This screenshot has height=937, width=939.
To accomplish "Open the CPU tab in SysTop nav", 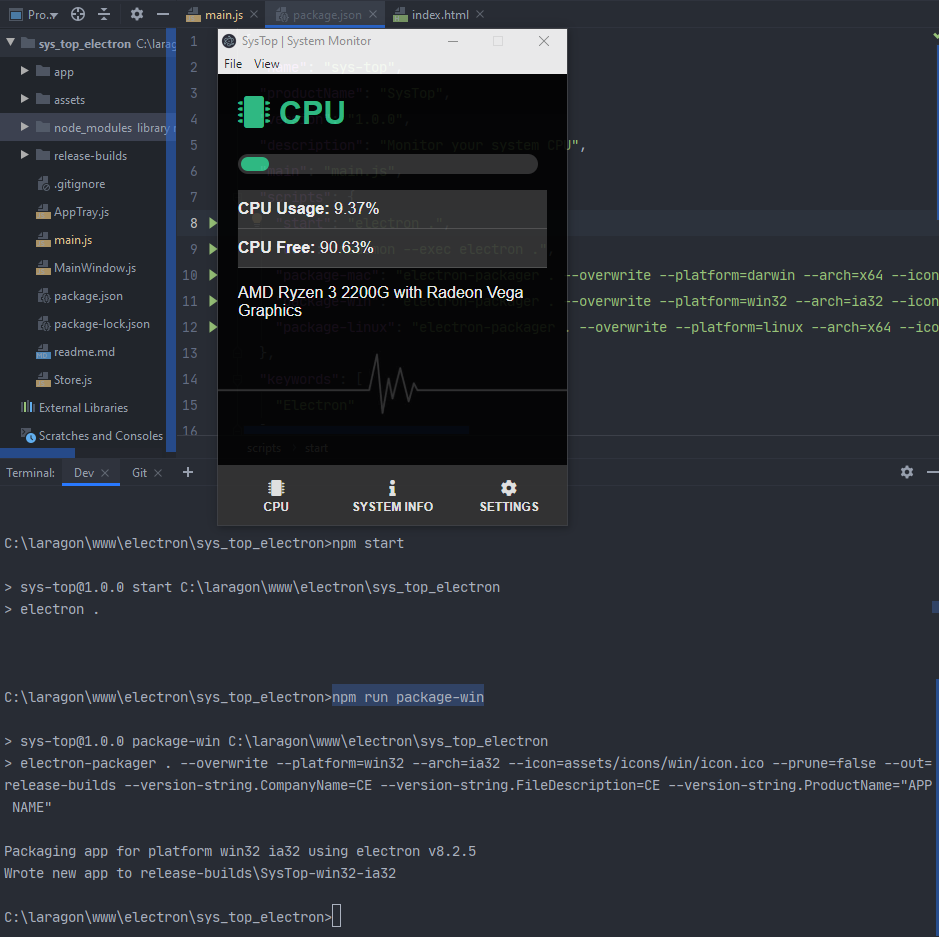I will 276,496.
